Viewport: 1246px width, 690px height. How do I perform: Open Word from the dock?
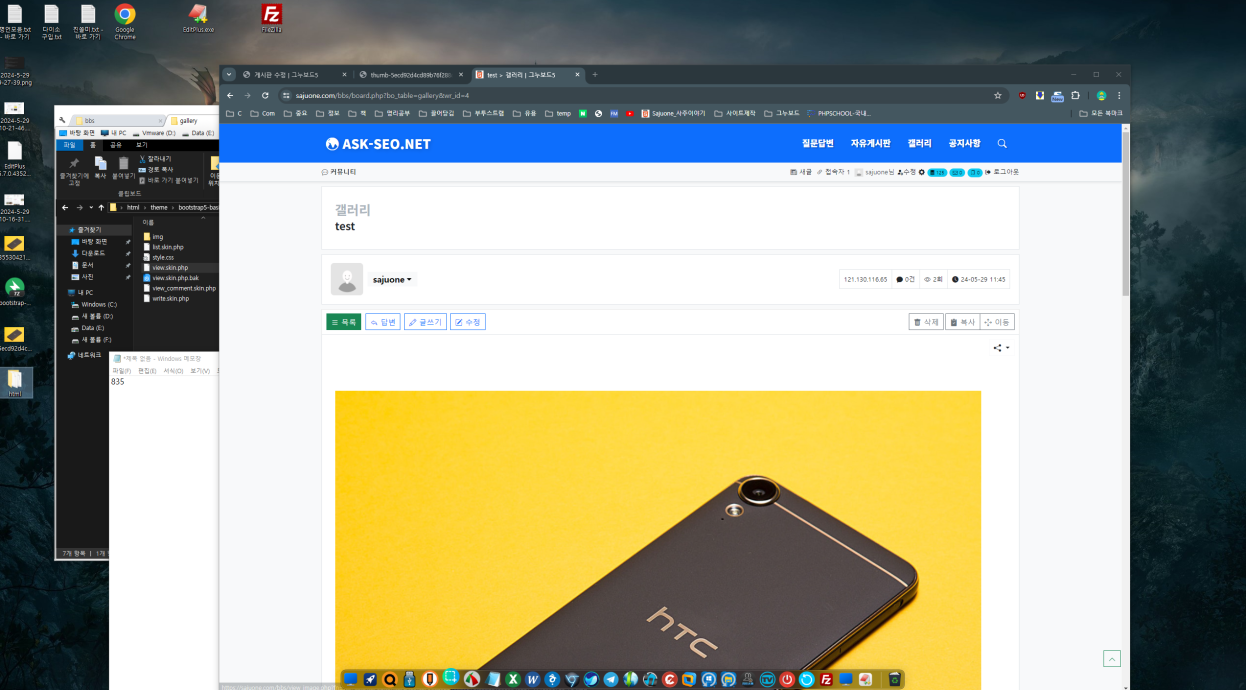[x=533, y=679]
